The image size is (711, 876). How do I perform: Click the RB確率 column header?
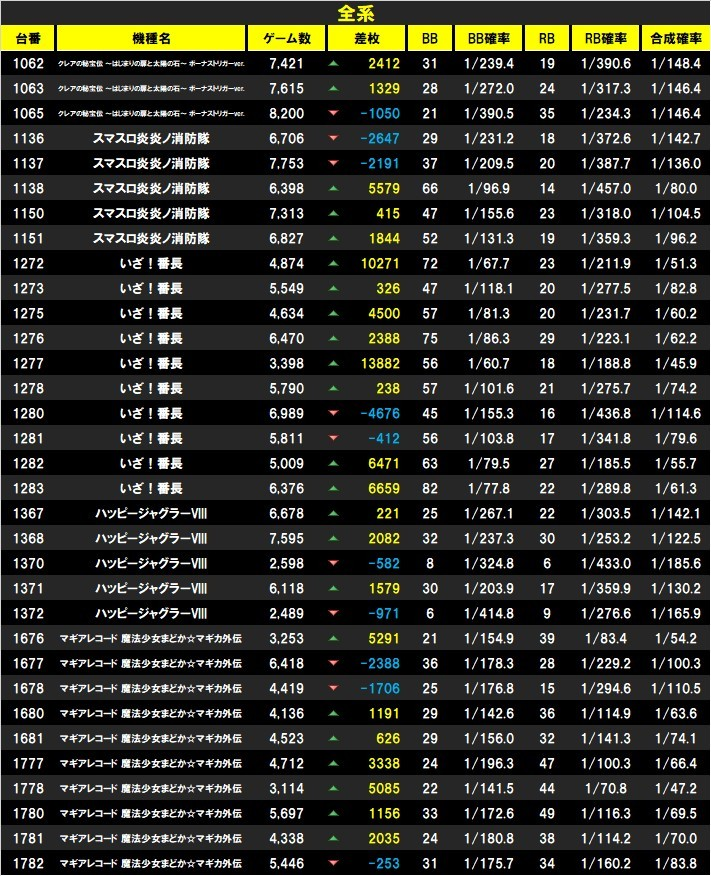click(x=605, y=39)
